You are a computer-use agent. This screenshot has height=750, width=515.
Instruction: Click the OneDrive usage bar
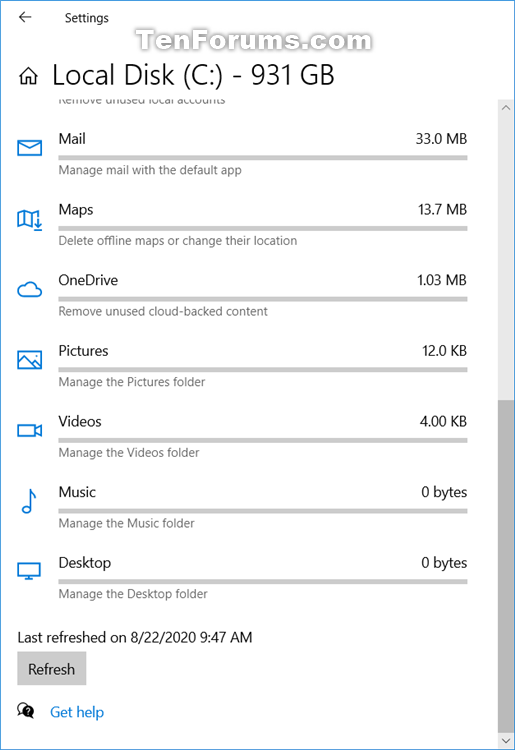[263, 299]
